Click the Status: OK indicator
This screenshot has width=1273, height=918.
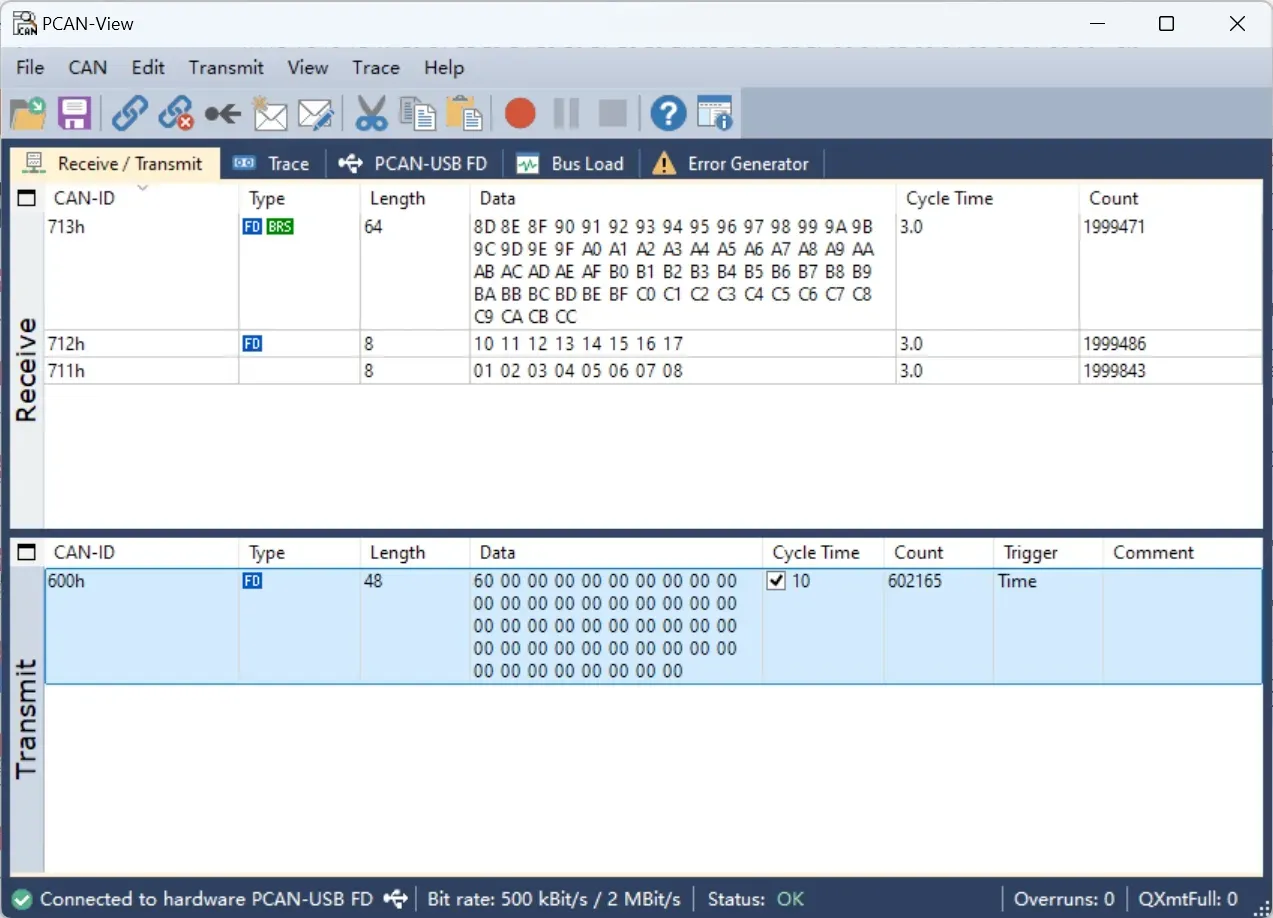(x=756, y=899)
